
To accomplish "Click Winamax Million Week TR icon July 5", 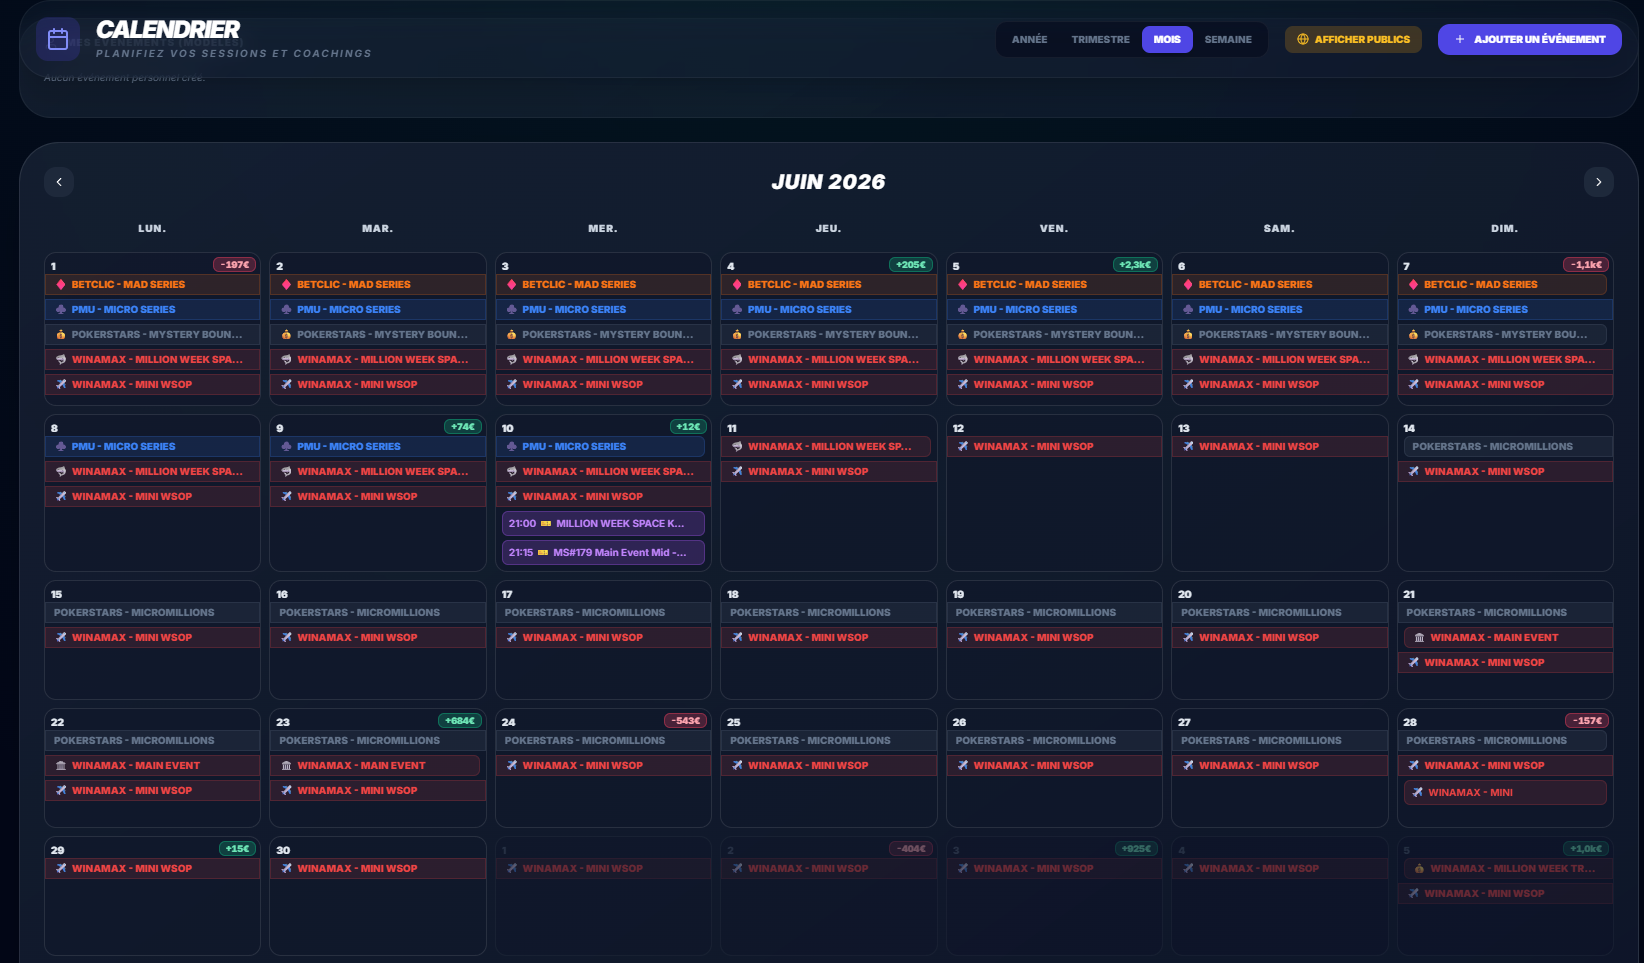I will 1419,869.
